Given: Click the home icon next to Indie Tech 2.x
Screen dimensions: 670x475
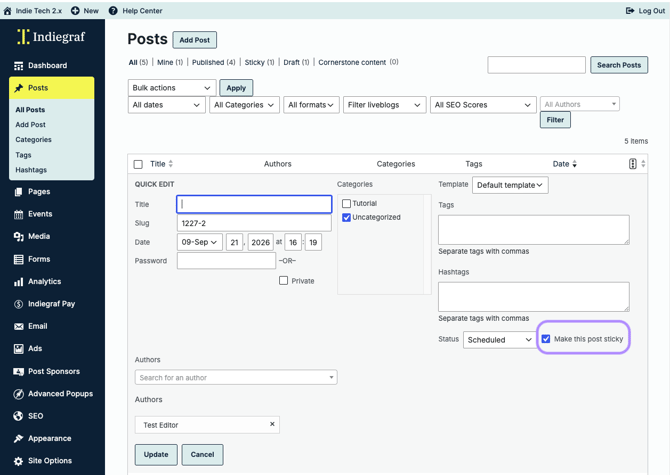Looking at the screenshot, I should [x=7, y=11].
